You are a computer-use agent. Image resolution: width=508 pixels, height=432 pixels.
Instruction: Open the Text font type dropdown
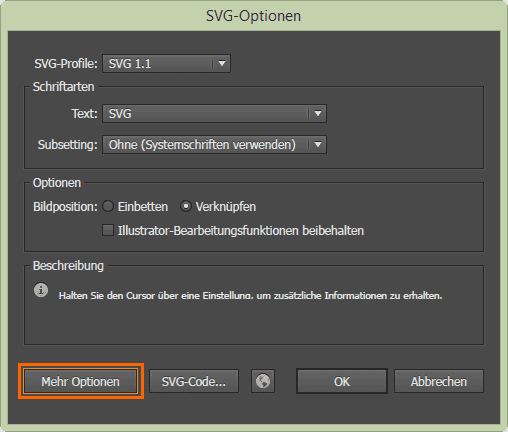click(214, 114)
